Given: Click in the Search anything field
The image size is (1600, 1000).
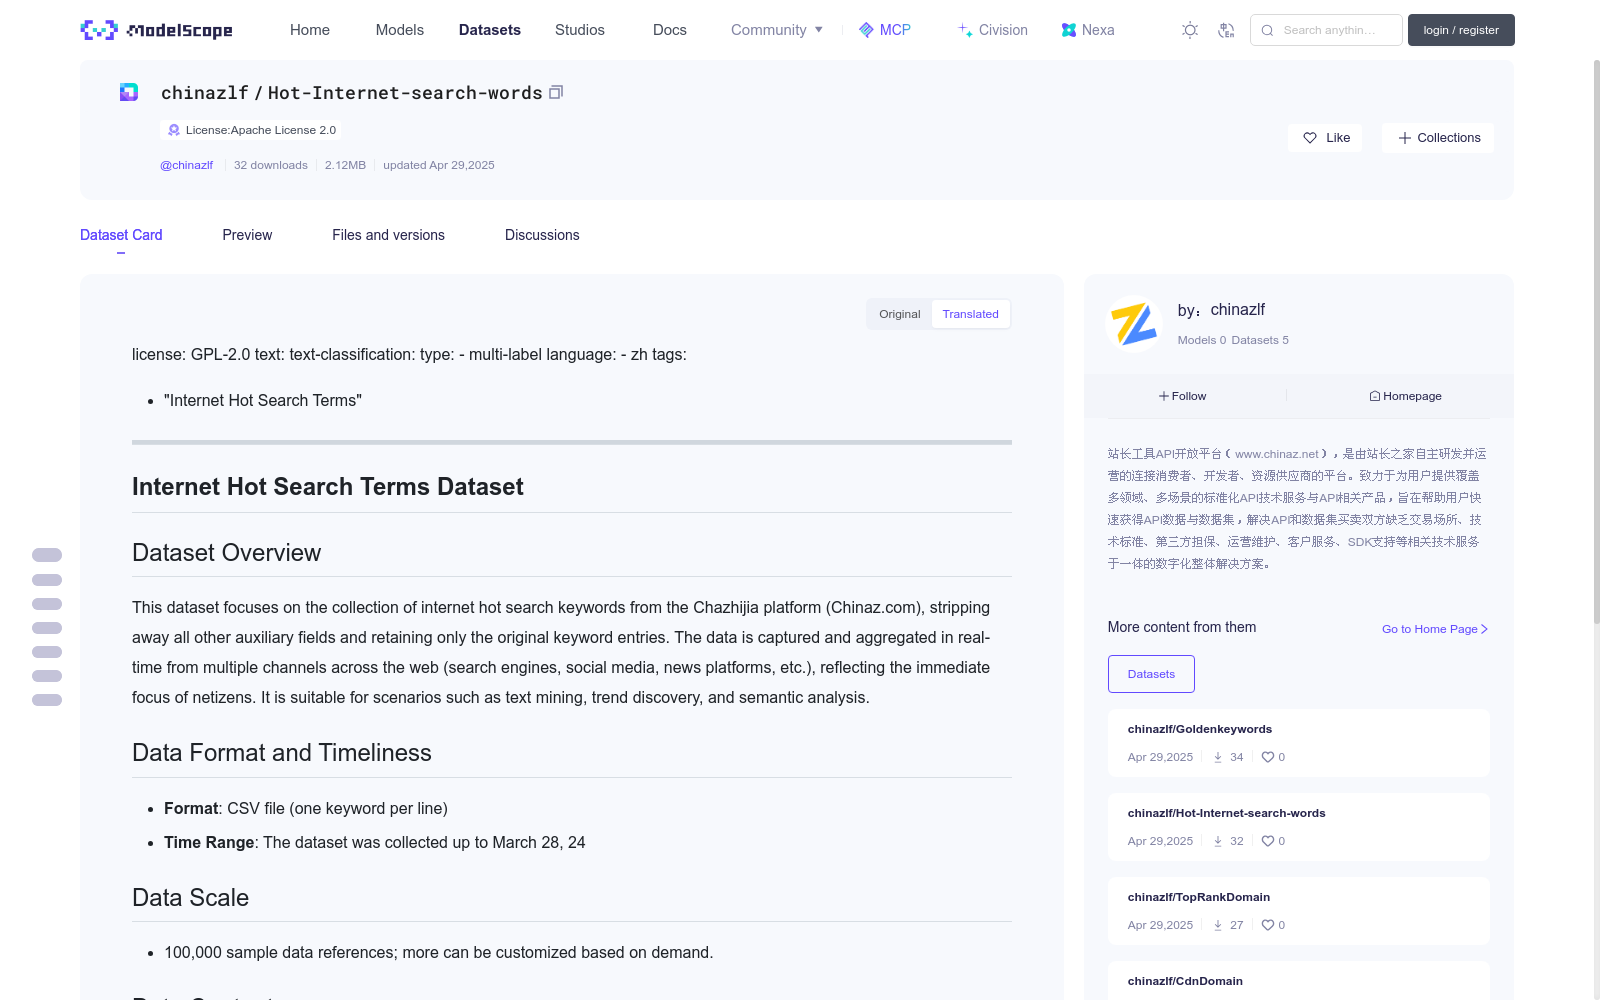Looking at the screenshot, I should (1326, 30).
